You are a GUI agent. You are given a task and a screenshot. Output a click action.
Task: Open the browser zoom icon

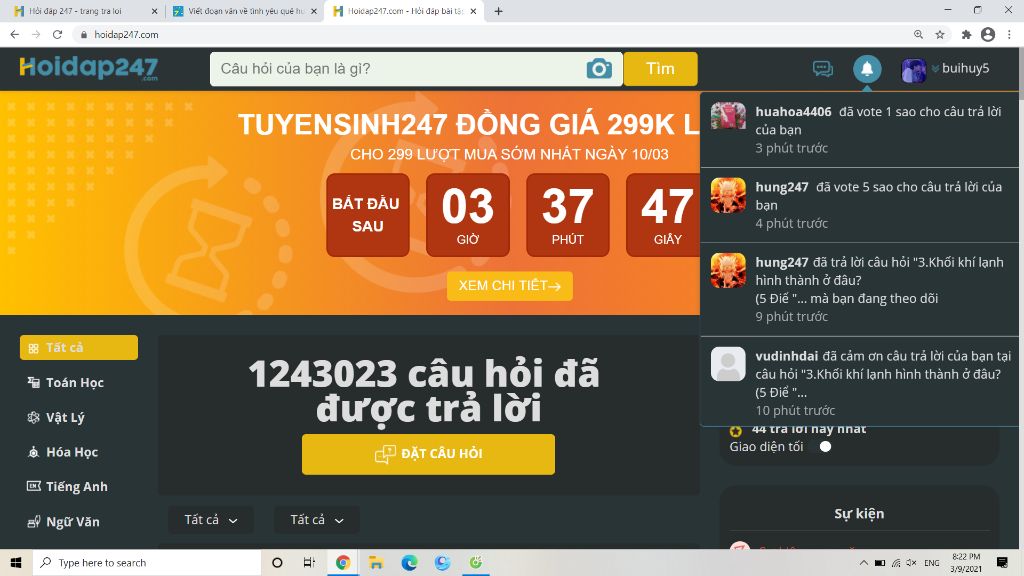click(x=918, y=35)
